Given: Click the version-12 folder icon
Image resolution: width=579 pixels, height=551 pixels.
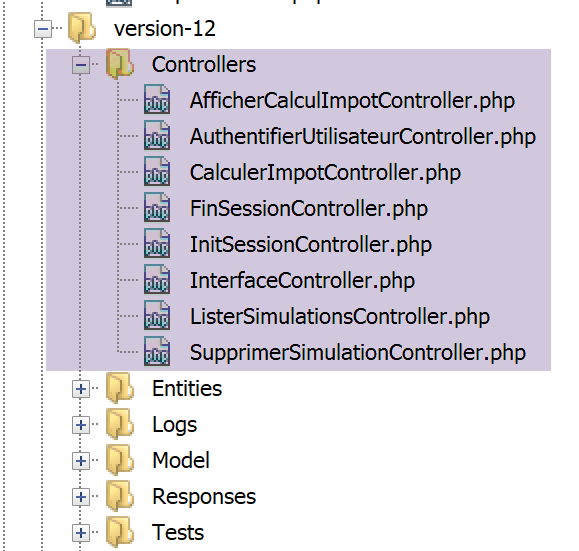Looking at the screenshot, I should click(x=82, y=28).
